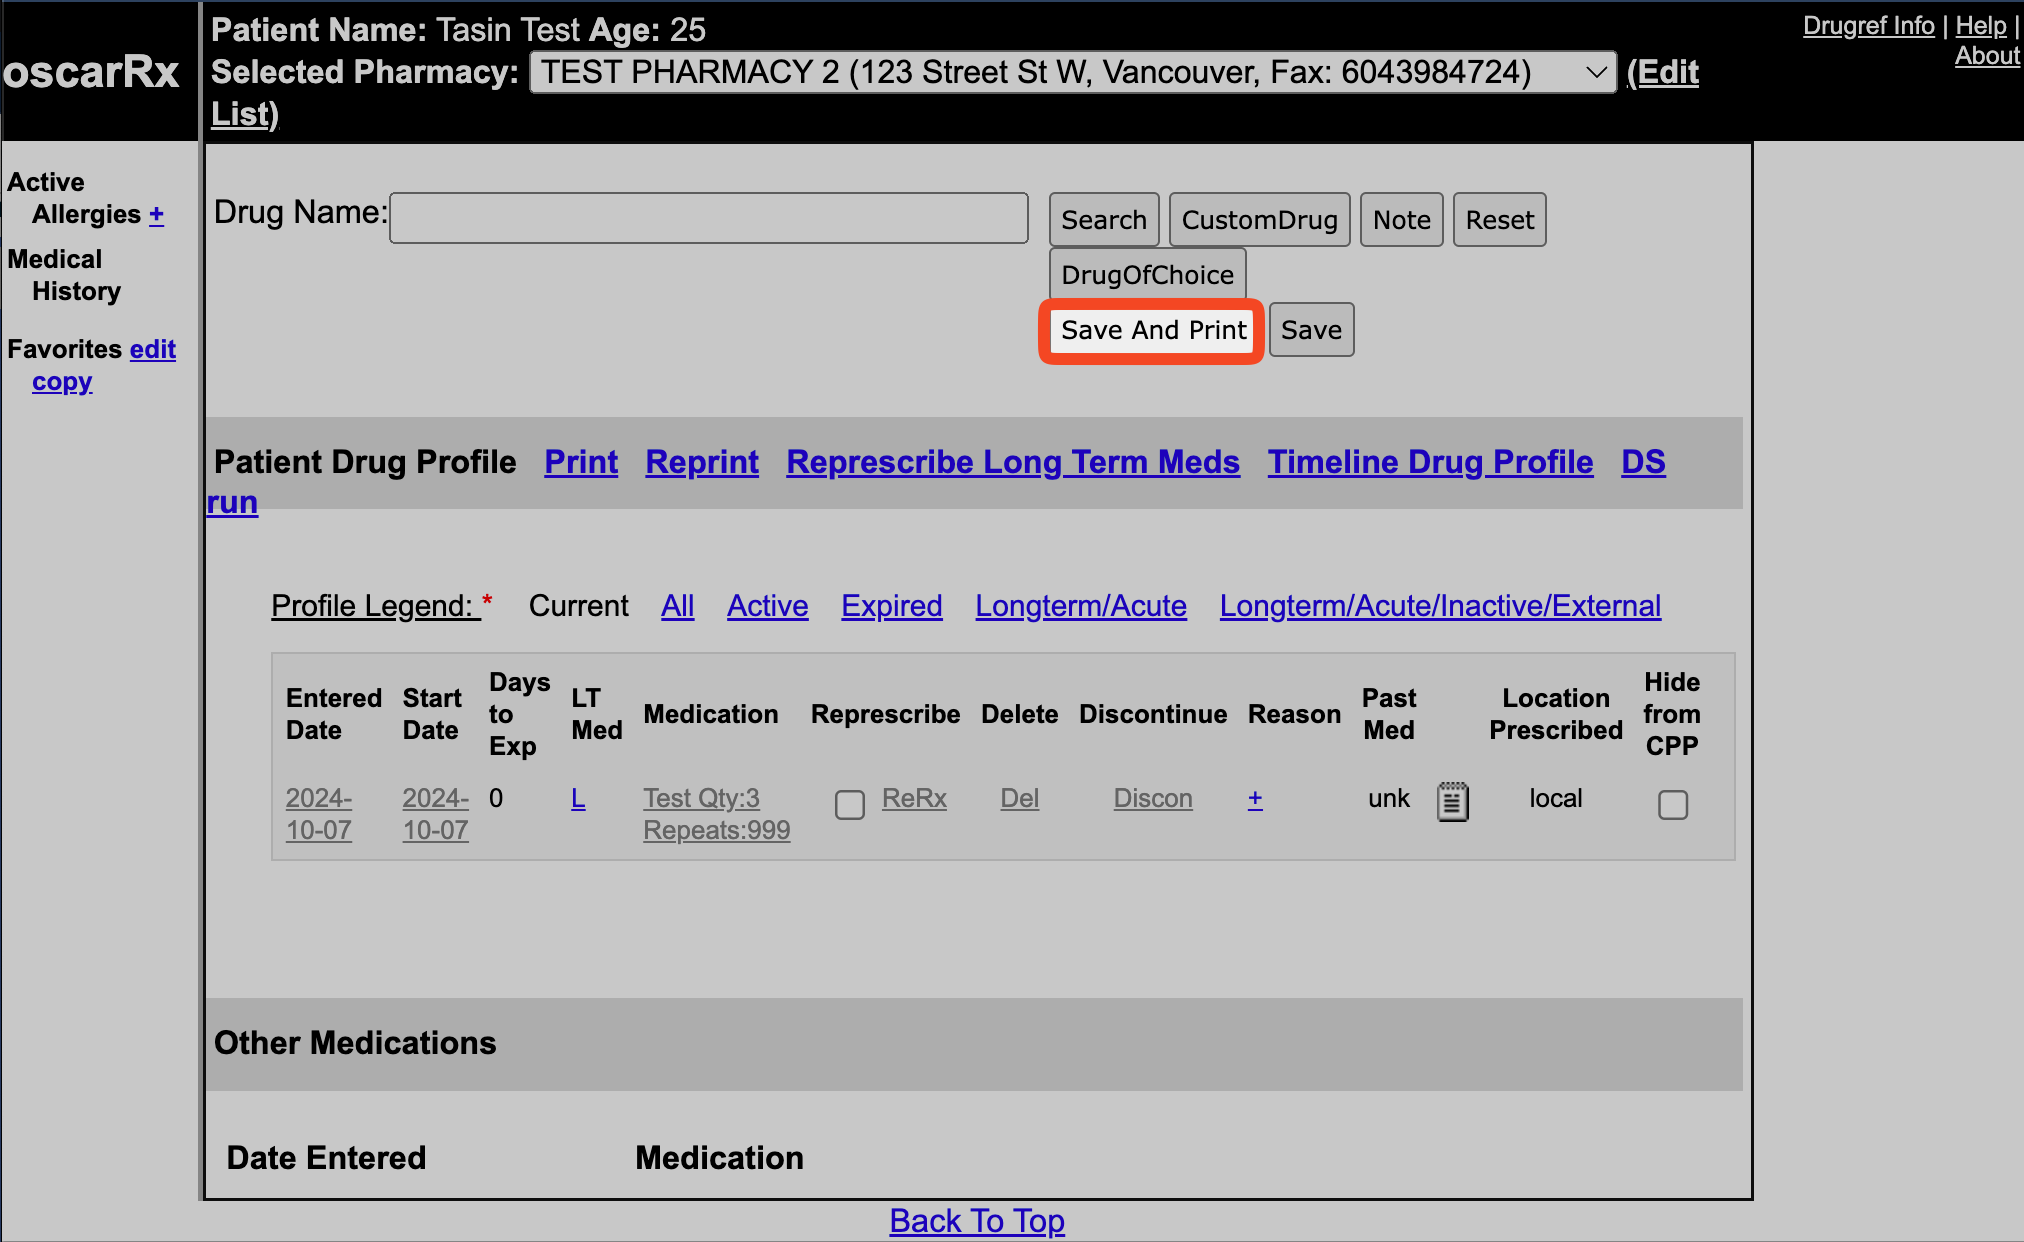Click the L long-term med indicator
2024x1242 pixels.
click(x=578, y=799)
